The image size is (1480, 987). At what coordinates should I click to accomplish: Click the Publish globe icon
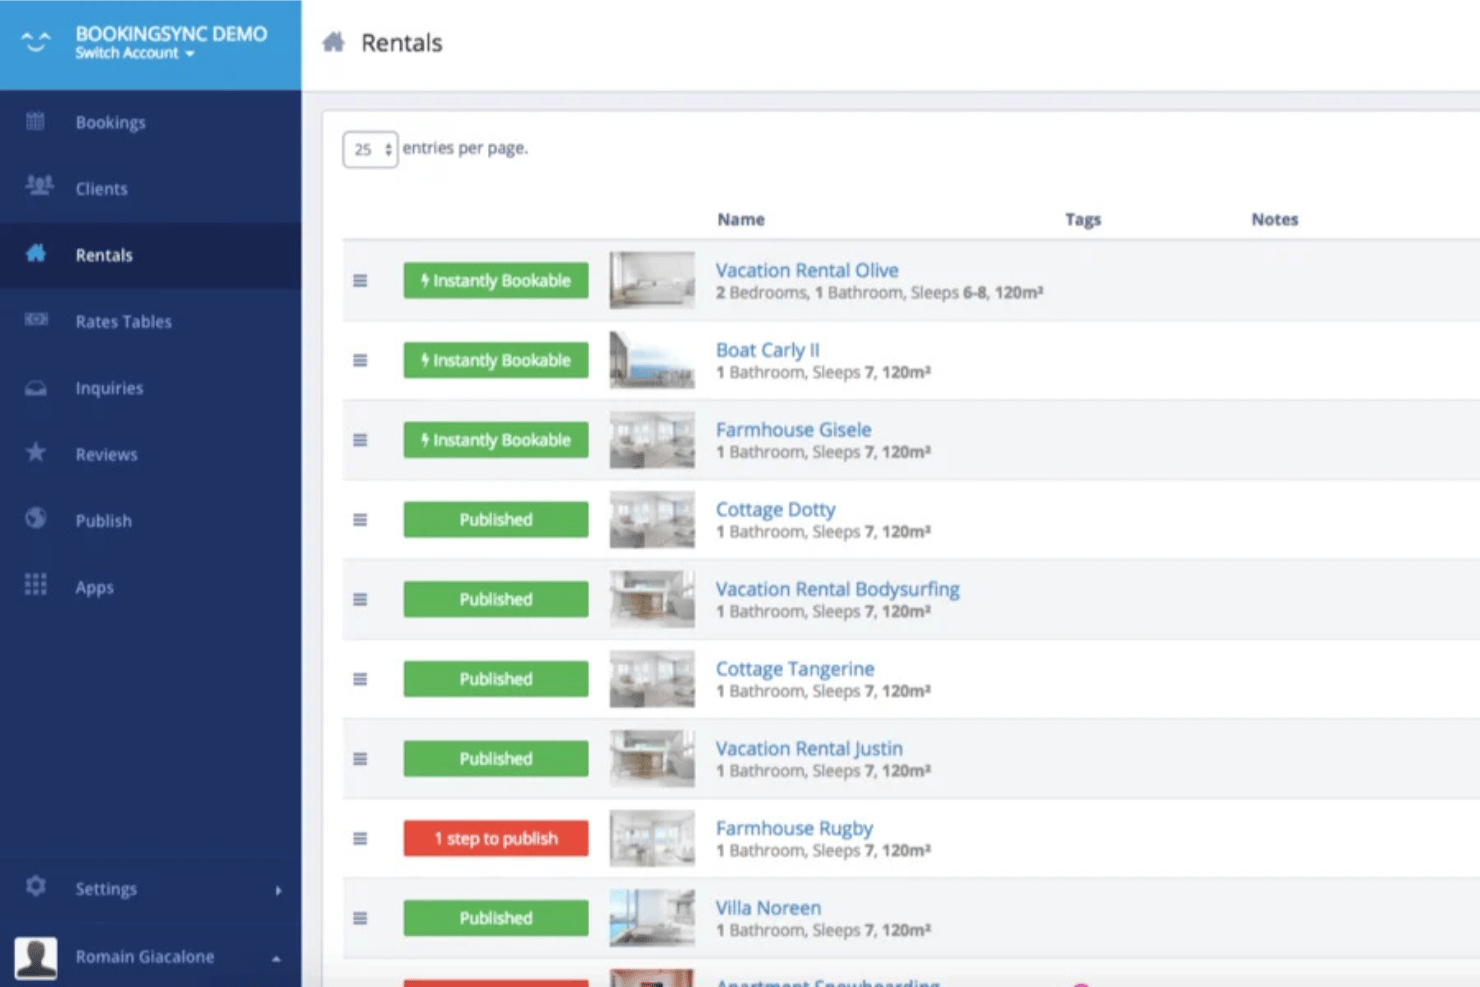36,518
